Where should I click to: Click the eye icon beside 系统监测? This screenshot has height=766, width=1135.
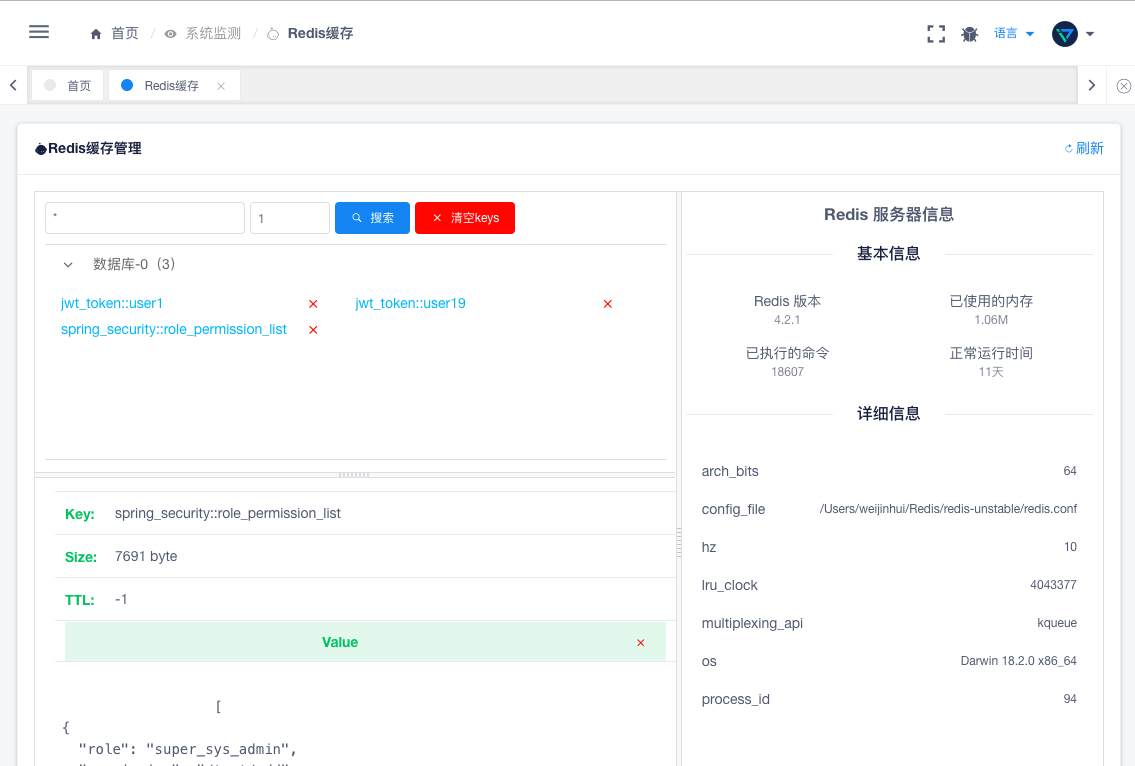tap(170, 34)
